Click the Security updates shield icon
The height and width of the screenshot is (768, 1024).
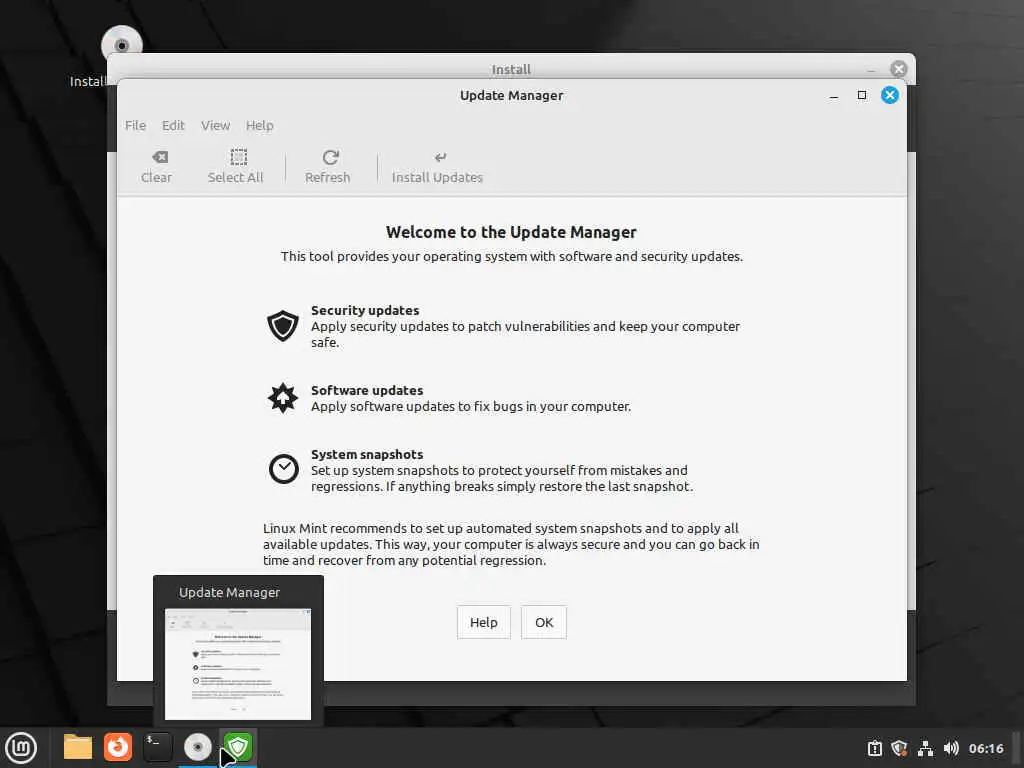[x=283, y=325]
